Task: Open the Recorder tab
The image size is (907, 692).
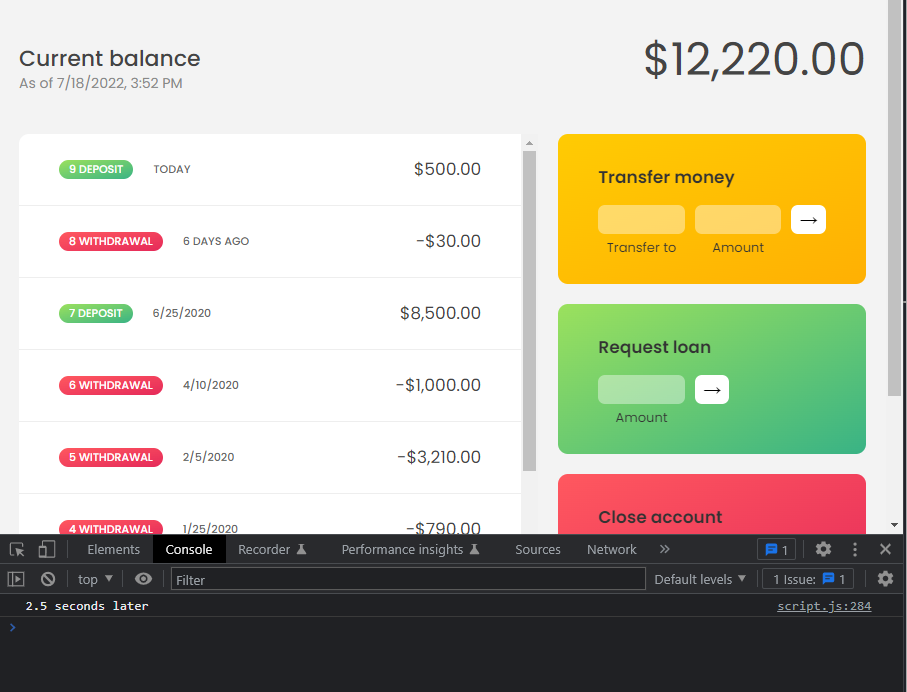Action: pos(271,549)
